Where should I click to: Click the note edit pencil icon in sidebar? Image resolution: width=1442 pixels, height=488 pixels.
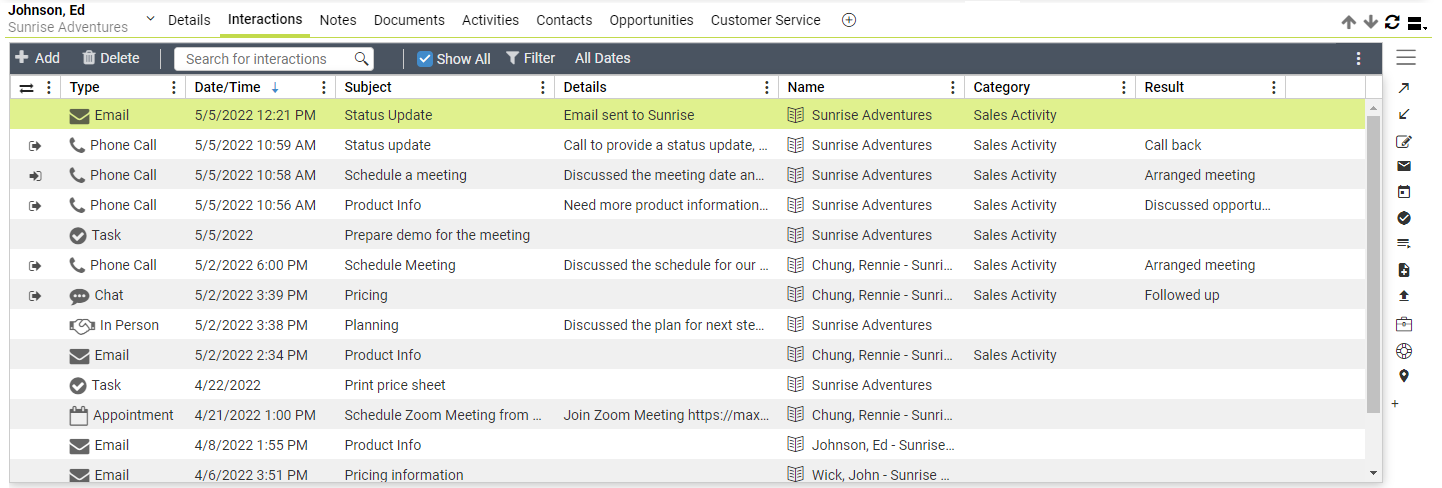coord(1404,141)
